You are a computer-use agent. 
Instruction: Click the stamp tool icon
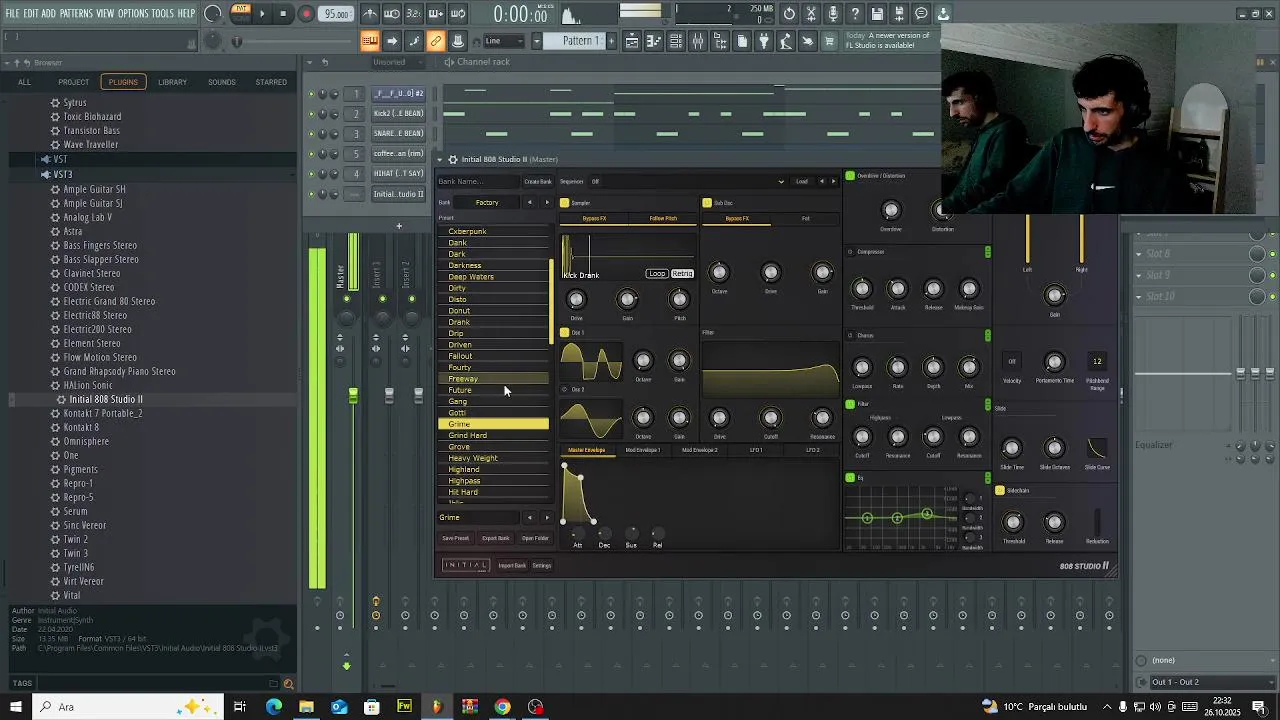[458, 41]
